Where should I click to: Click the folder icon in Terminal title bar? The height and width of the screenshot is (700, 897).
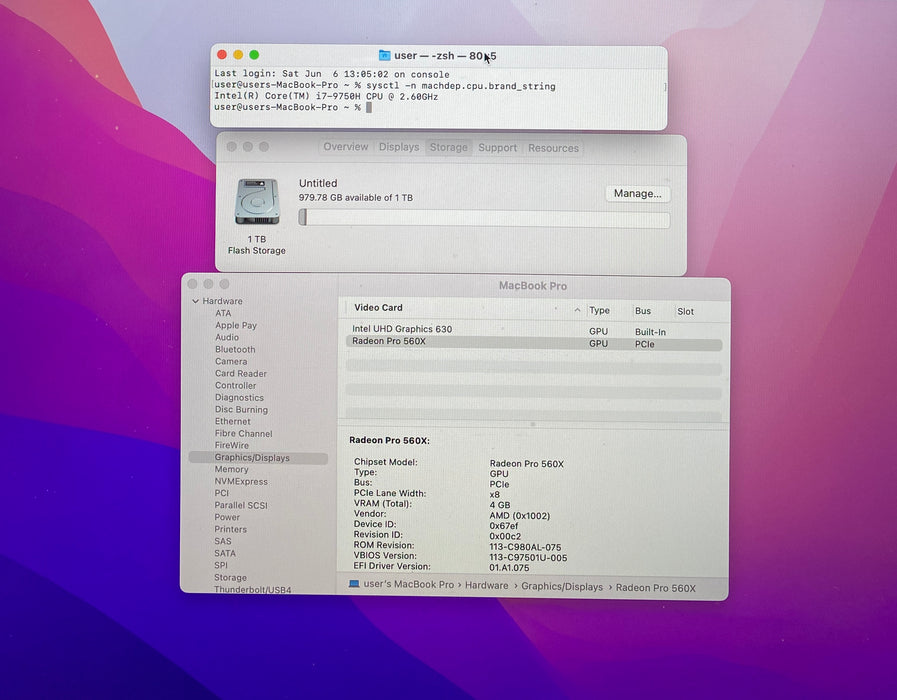pos(384,55)
